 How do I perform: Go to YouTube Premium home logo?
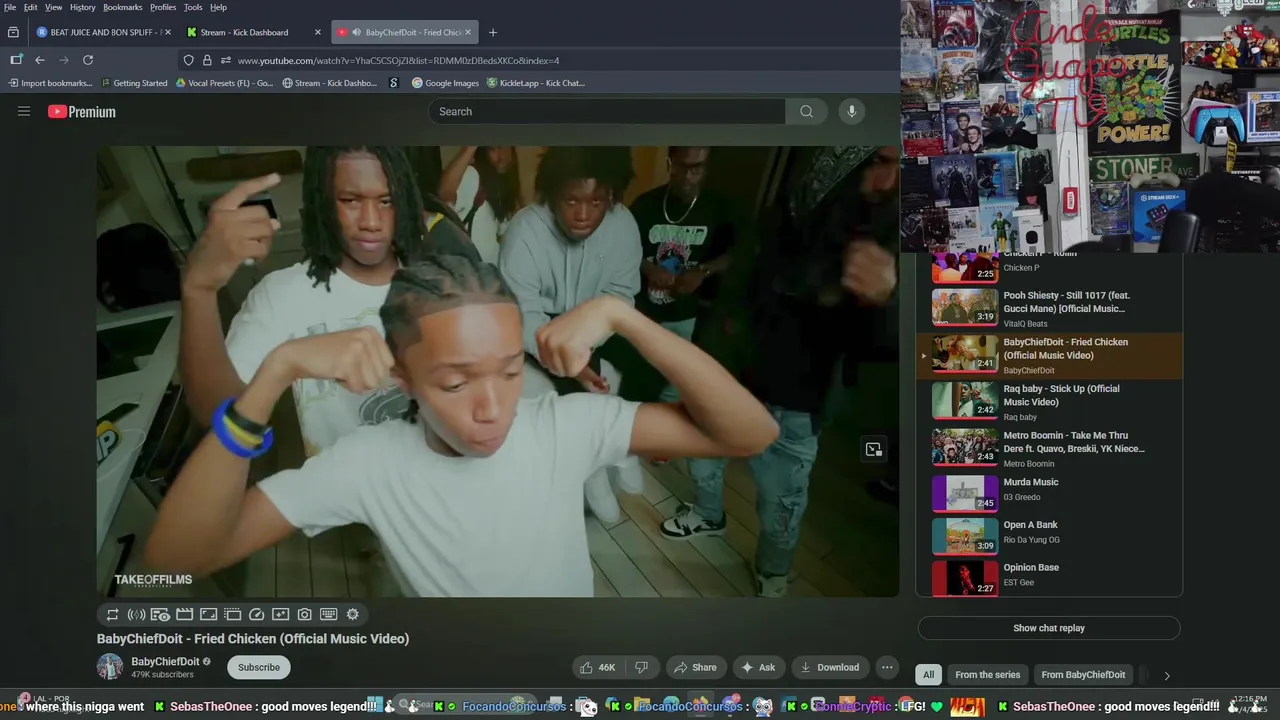(82, 112)
